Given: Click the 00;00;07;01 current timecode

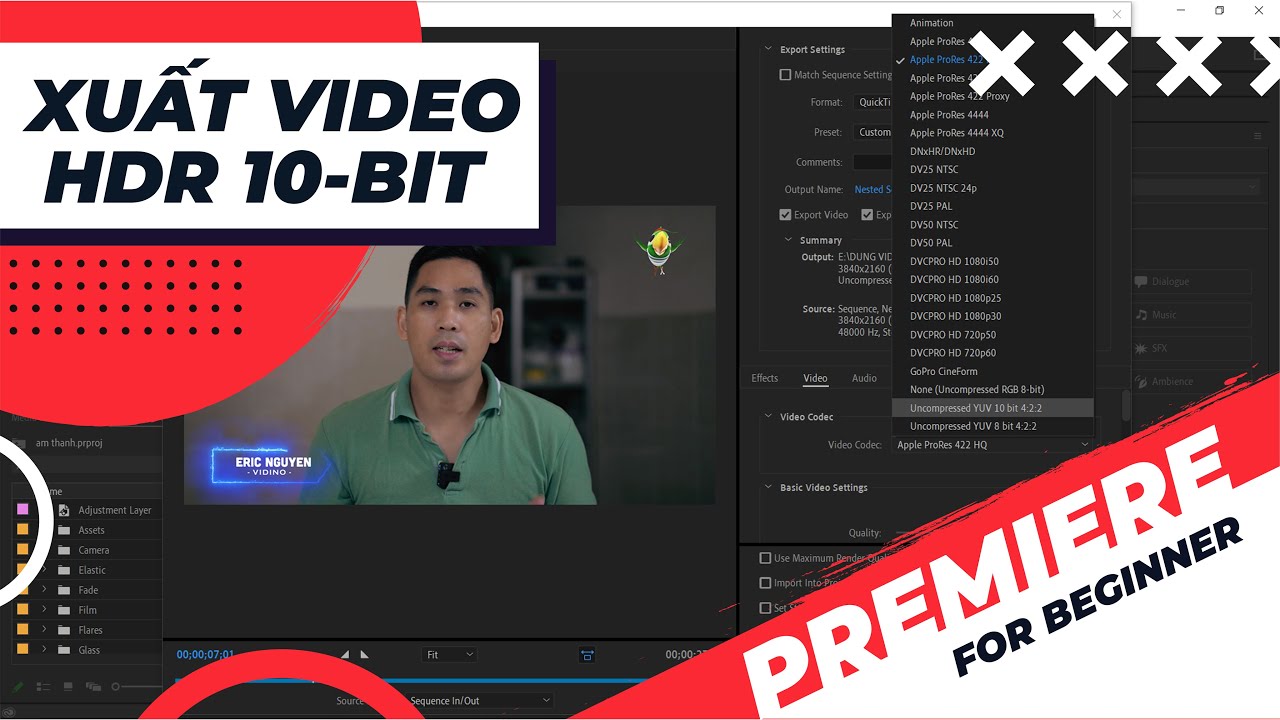Looking at the screenshot, I should [x=205, y=655].
